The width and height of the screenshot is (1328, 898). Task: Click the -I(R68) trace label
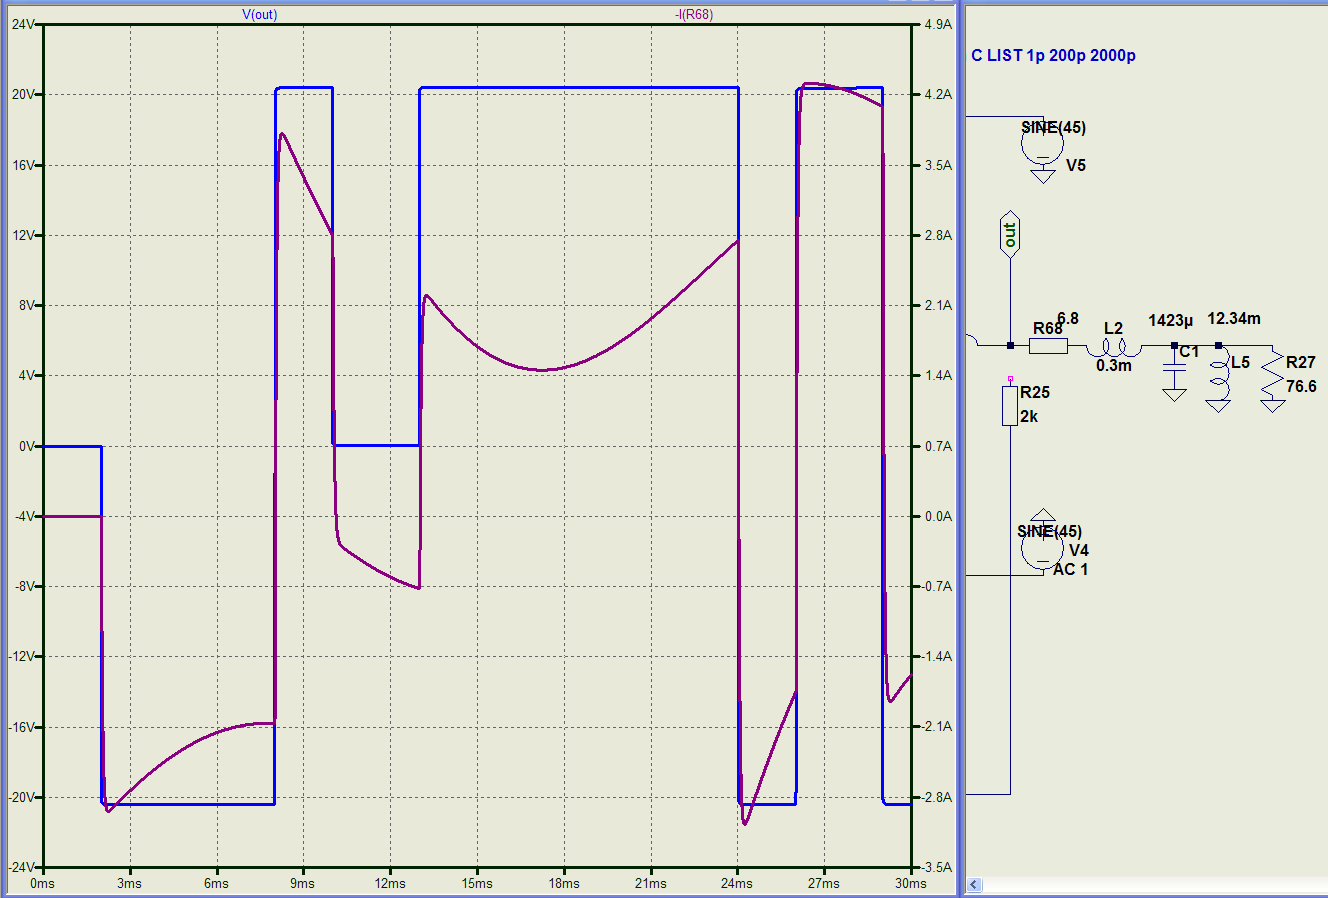tap(694, 14)
